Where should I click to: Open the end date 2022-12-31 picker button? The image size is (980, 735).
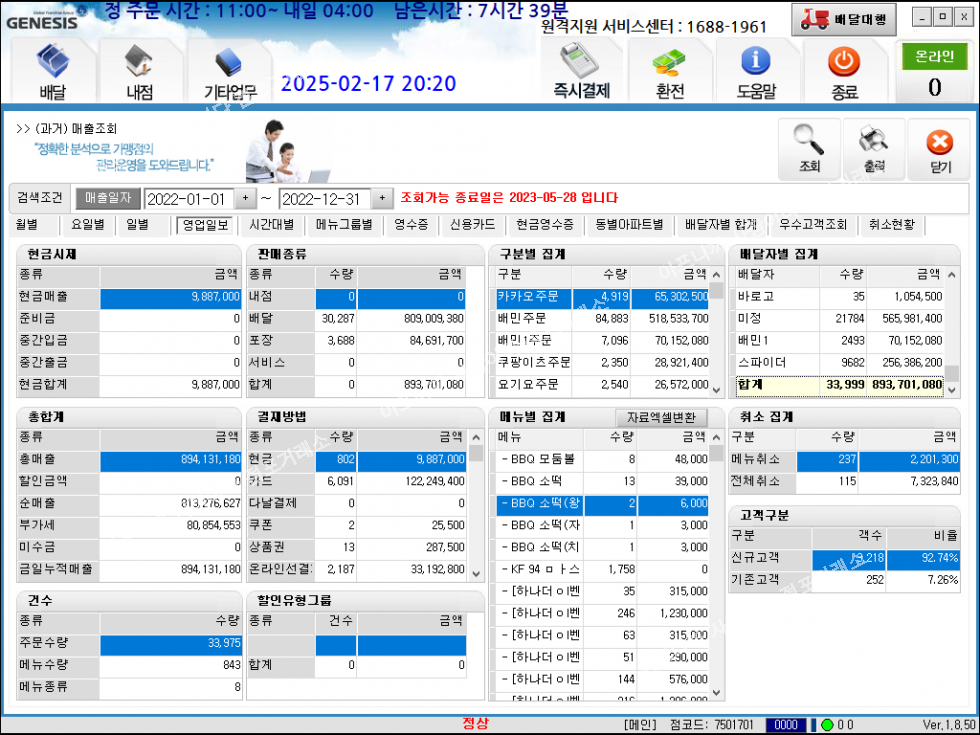tap(380, 198)
